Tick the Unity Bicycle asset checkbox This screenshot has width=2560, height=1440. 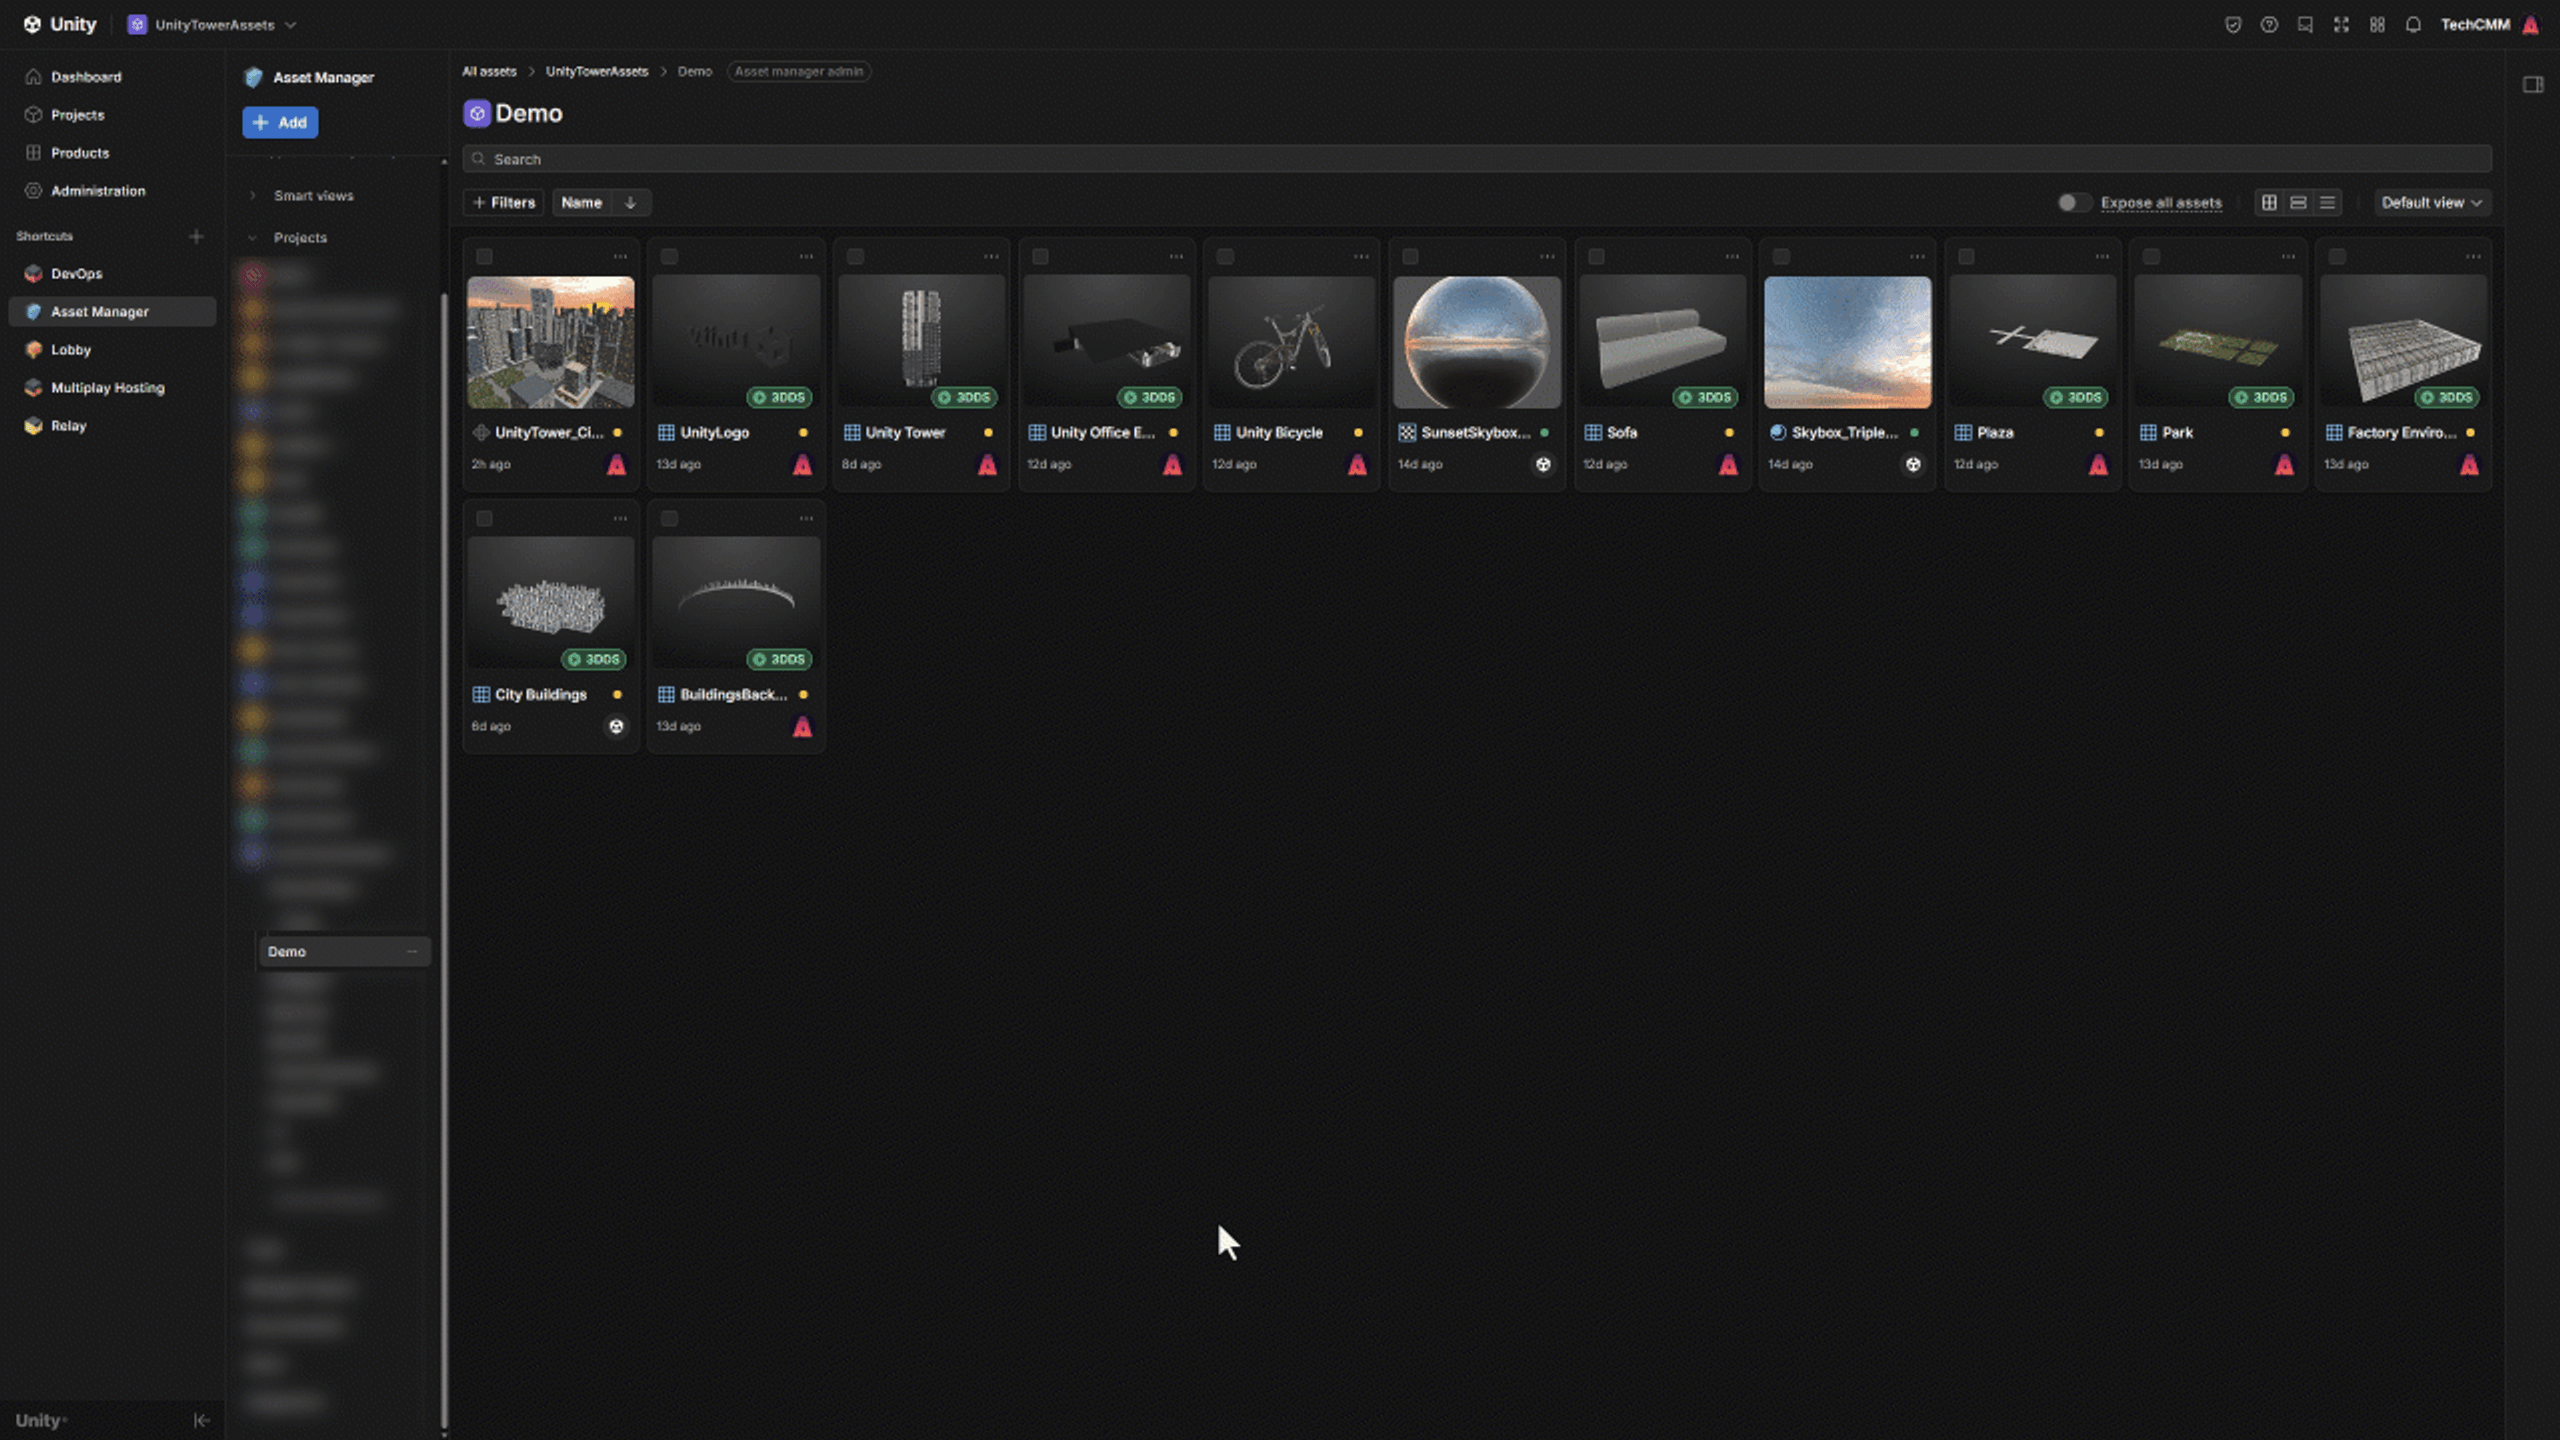1225,256
